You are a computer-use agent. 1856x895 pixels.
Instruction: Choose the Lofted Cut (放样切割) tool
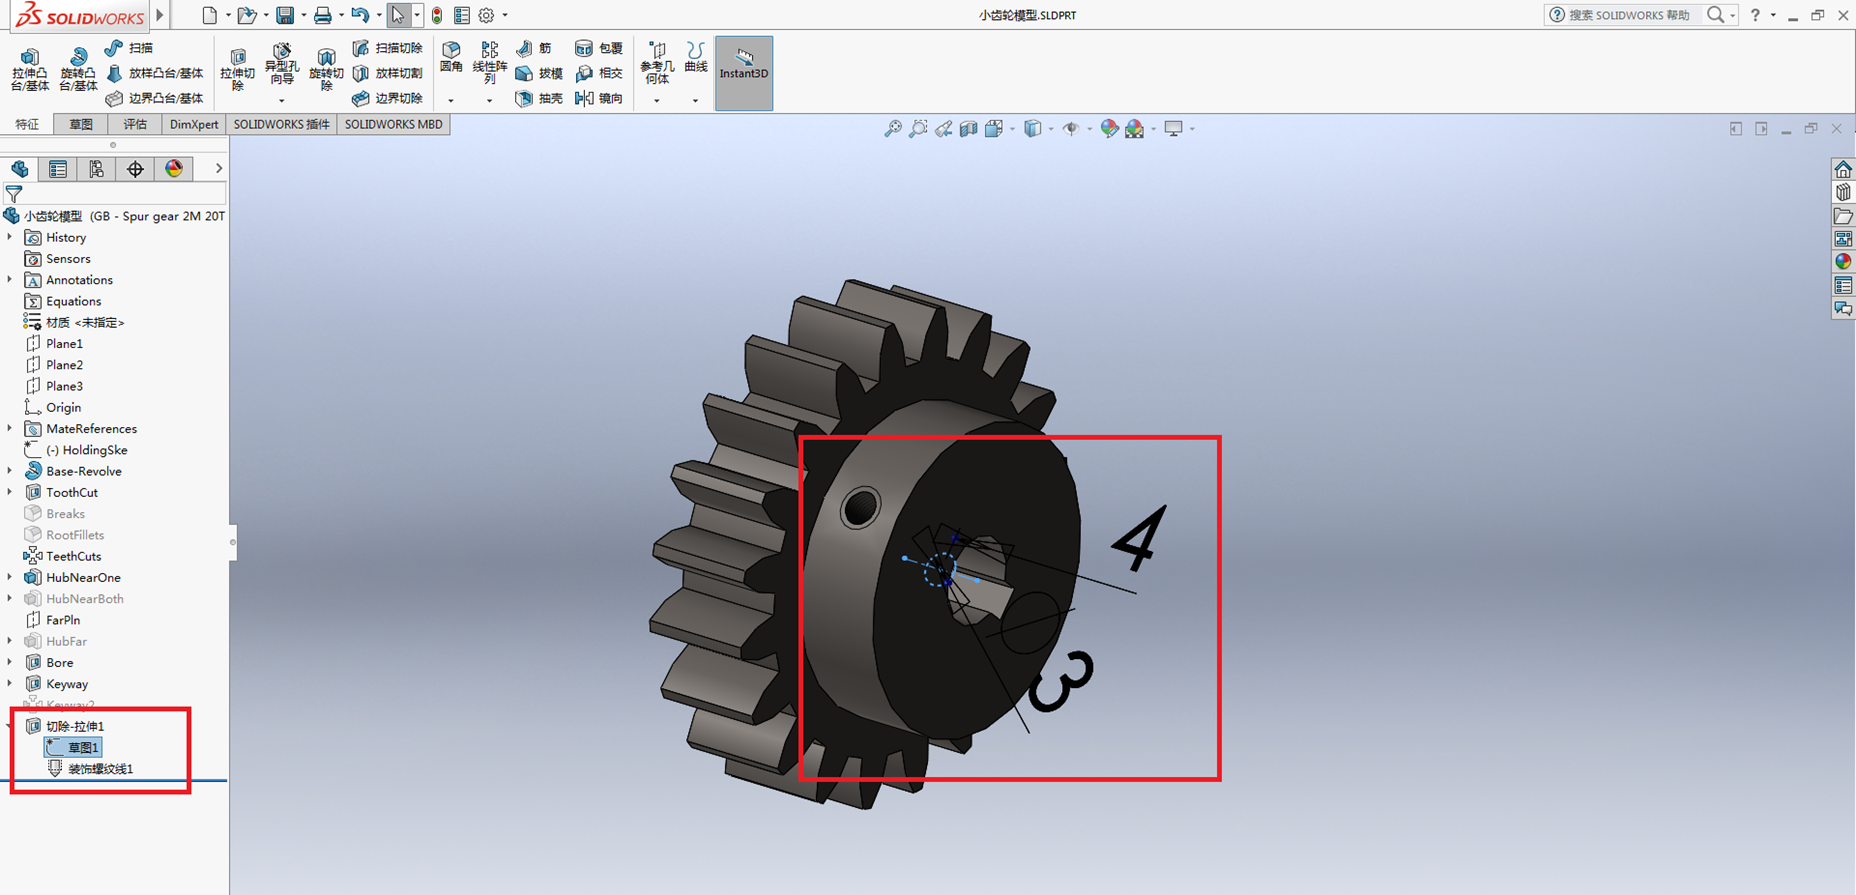point(387,73)
